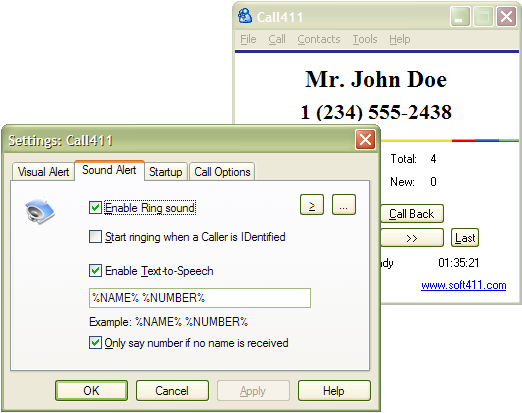Open the Contacts menu in Call411
Image resolution: width=522 pixels, height=413 pixels.
click(319, 39)
